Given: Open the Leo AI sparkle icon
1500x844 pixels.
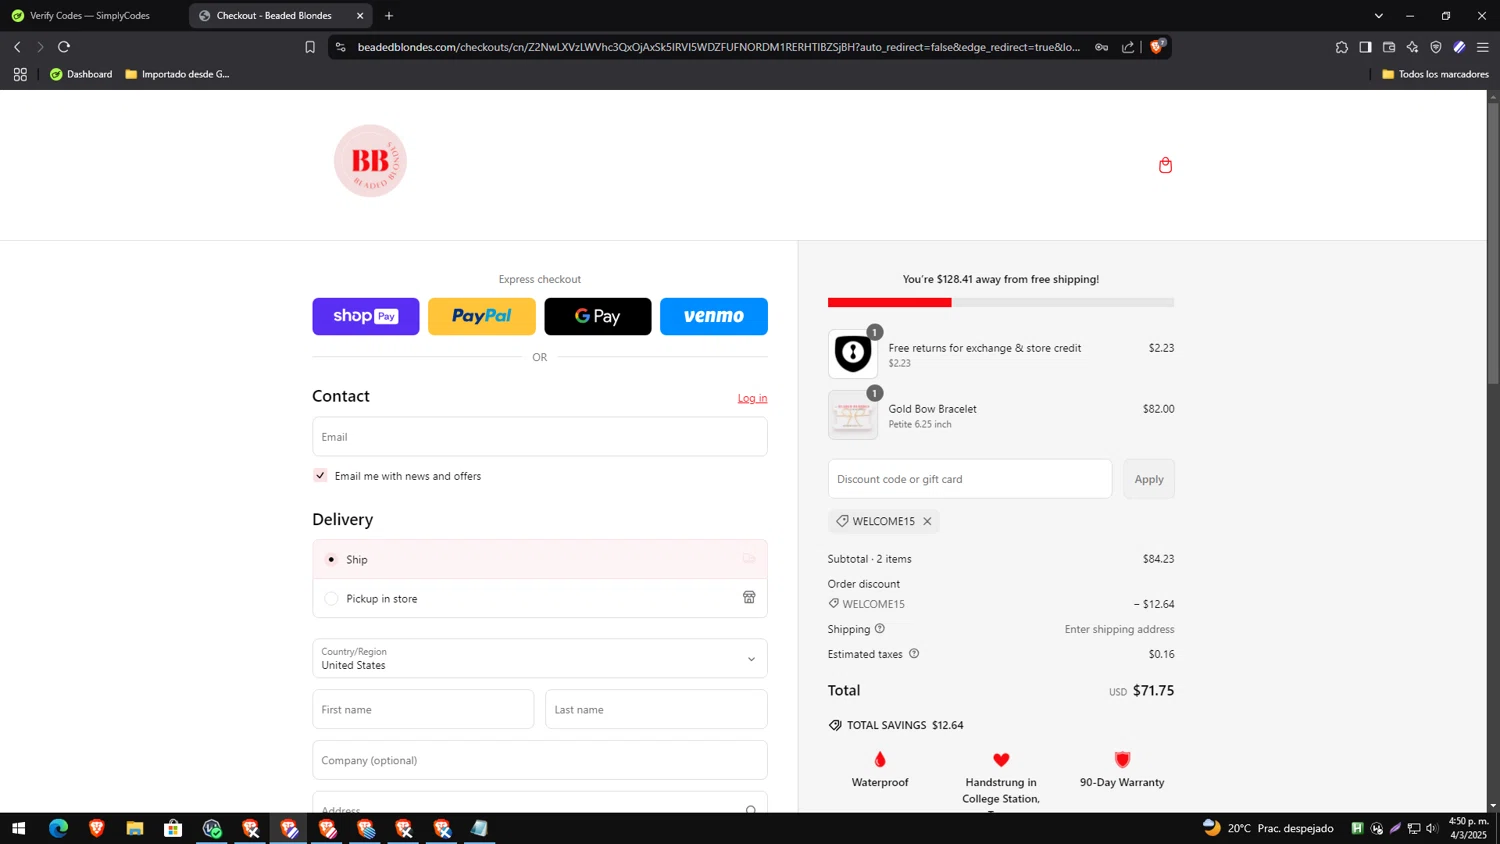Looking at the screenshot, I should click(x=1412, y=47).
